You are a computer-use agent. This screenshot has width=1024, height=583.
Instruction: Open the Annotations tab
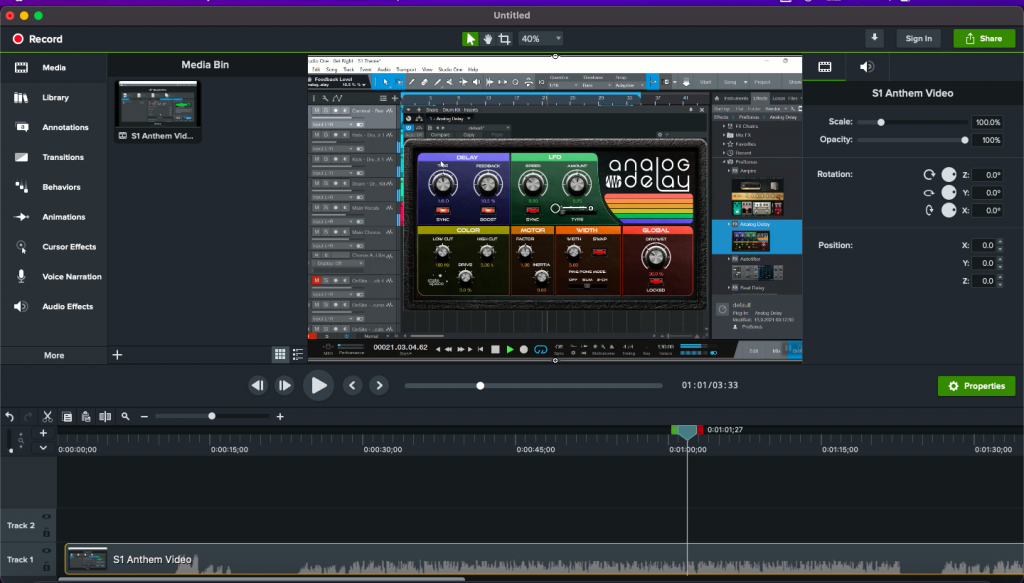click(x=54, y=127)
